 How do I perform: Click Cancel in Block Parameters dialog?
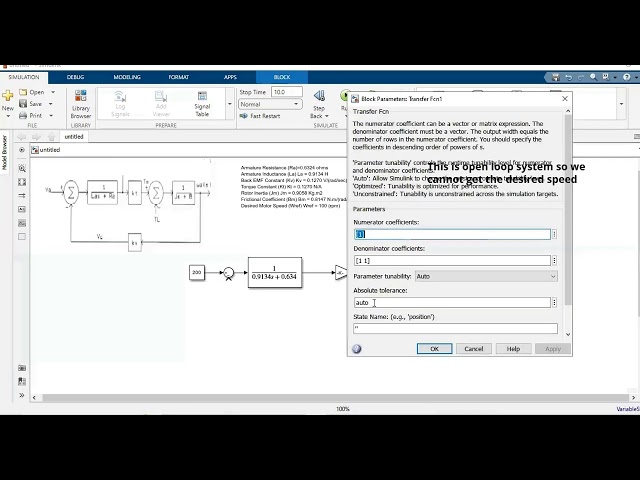pyautogui.click(x=473, y=349)
